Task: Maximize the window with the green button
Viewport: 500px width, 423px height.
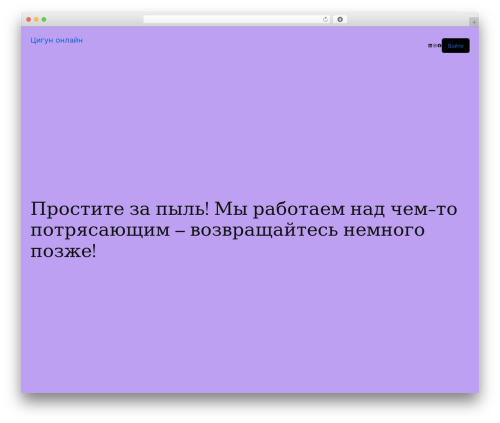Action: click(44, 20)
